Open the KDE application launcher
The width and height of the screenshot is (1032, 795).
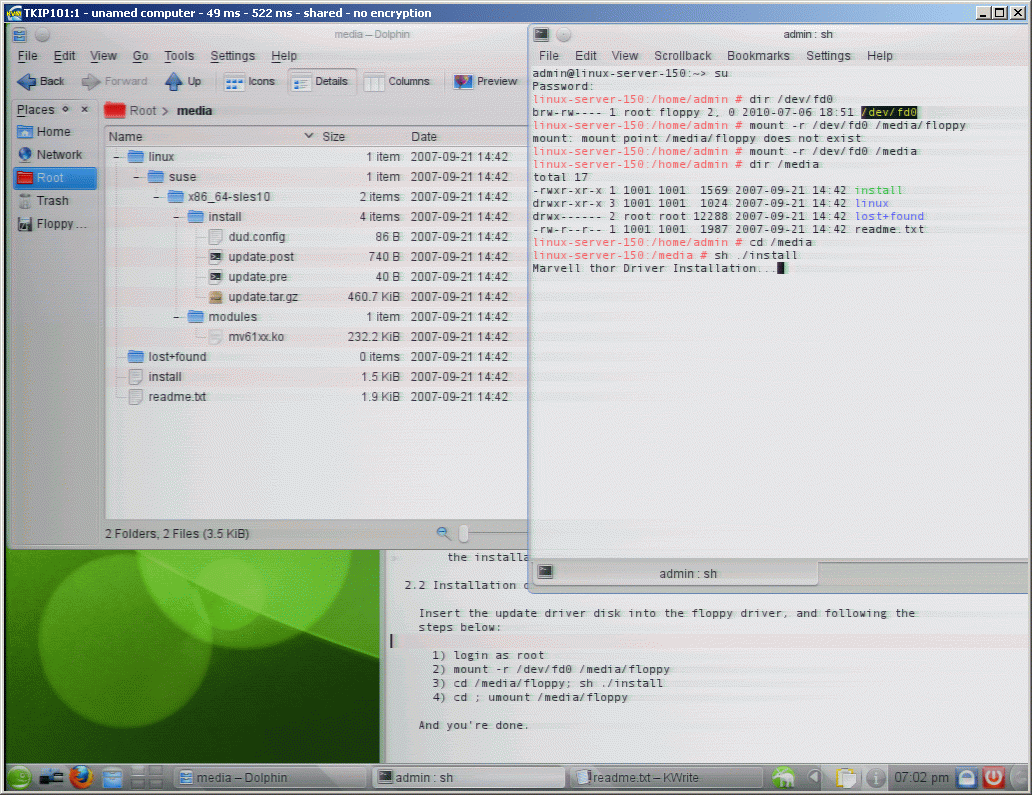click(19, 778)
